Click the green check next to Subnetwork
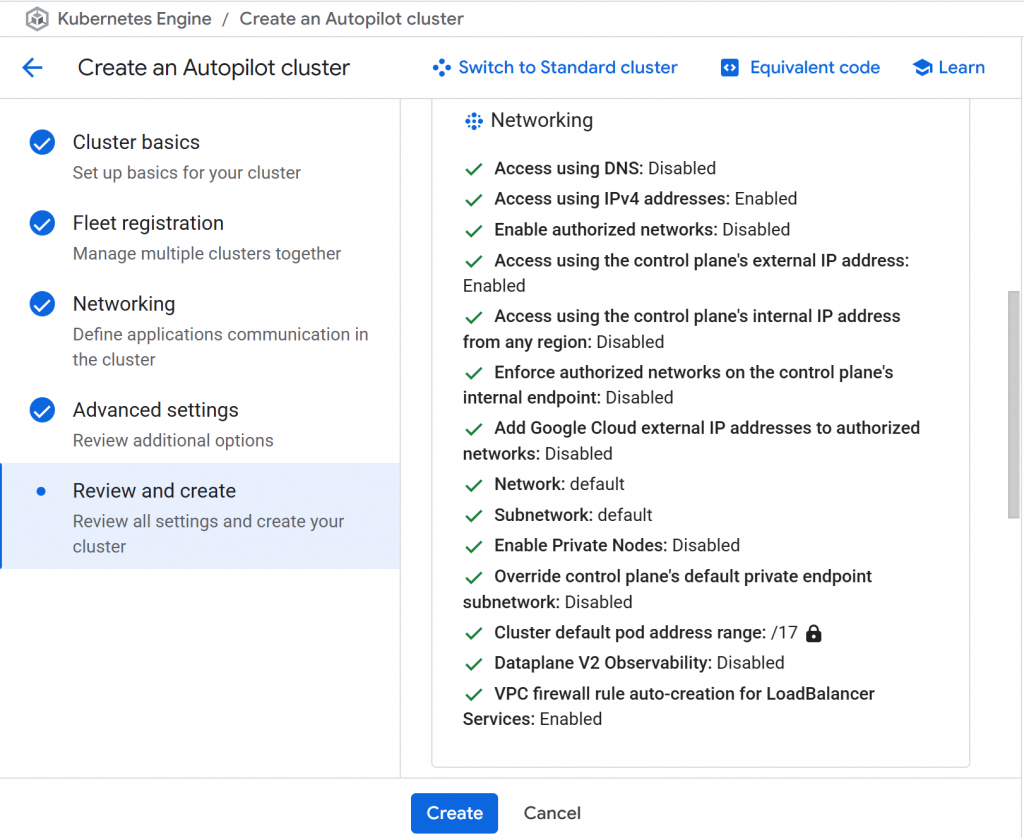 [x=474, y=516]
